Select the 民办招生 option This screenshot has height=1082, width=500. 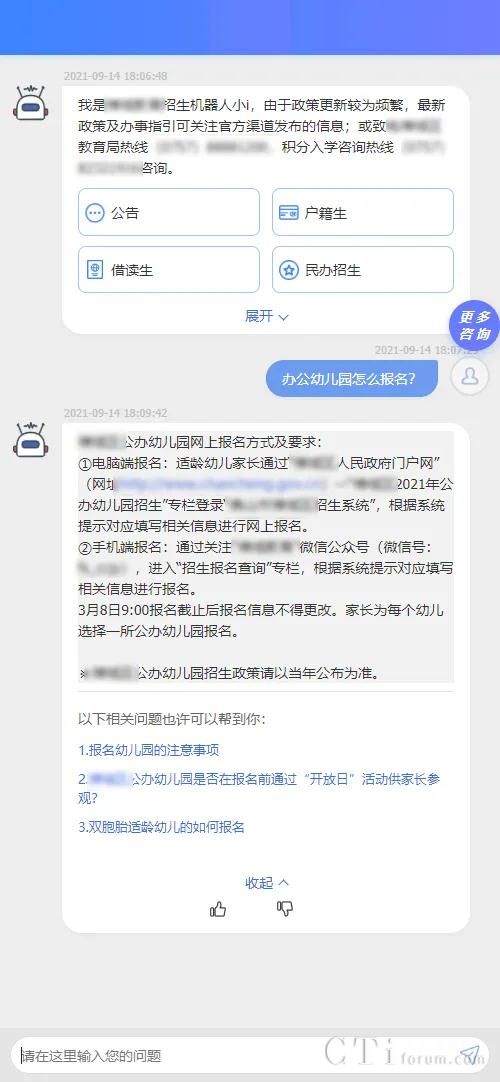363,270
